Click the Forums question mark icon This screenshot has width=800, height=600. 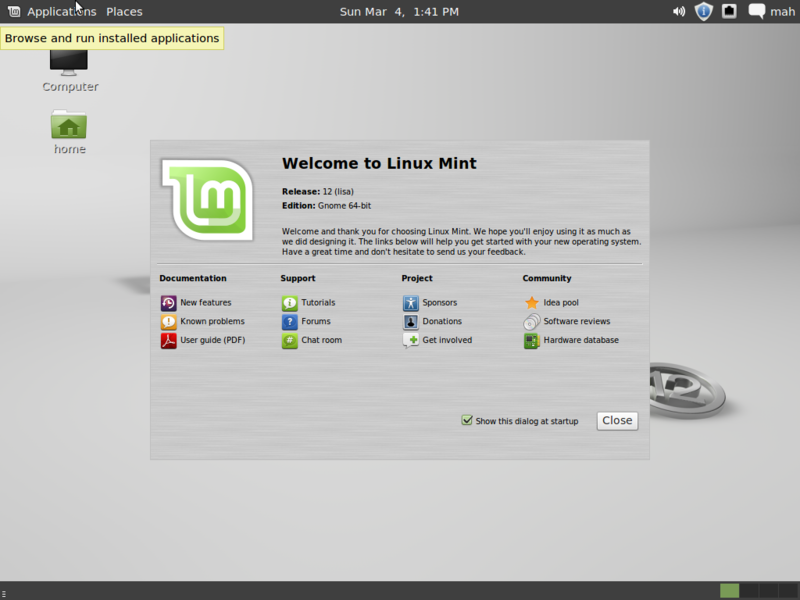[x=289, y=321]
